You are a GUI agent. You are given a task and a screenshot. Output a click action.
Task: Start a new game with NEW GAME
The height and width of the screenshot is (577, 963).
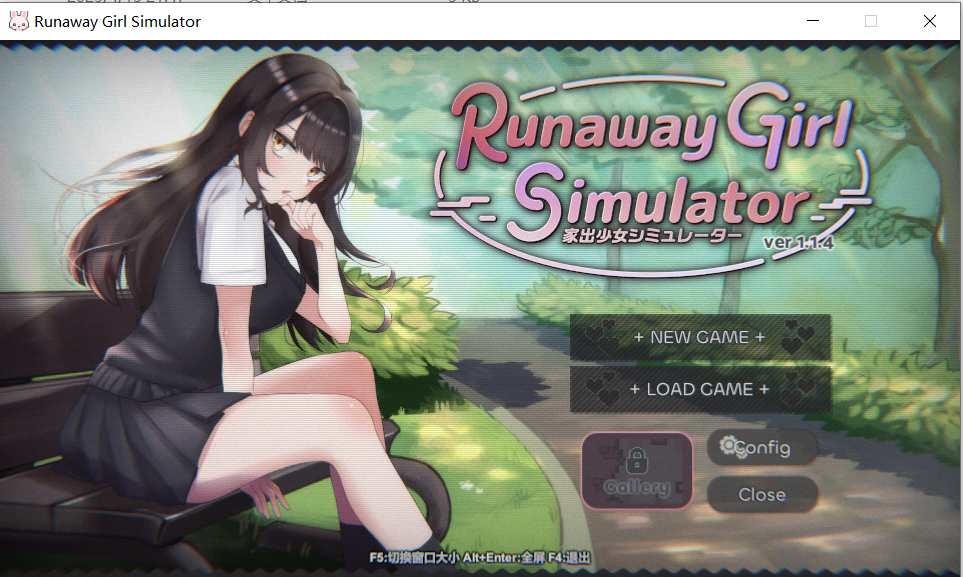pos(700,337)
